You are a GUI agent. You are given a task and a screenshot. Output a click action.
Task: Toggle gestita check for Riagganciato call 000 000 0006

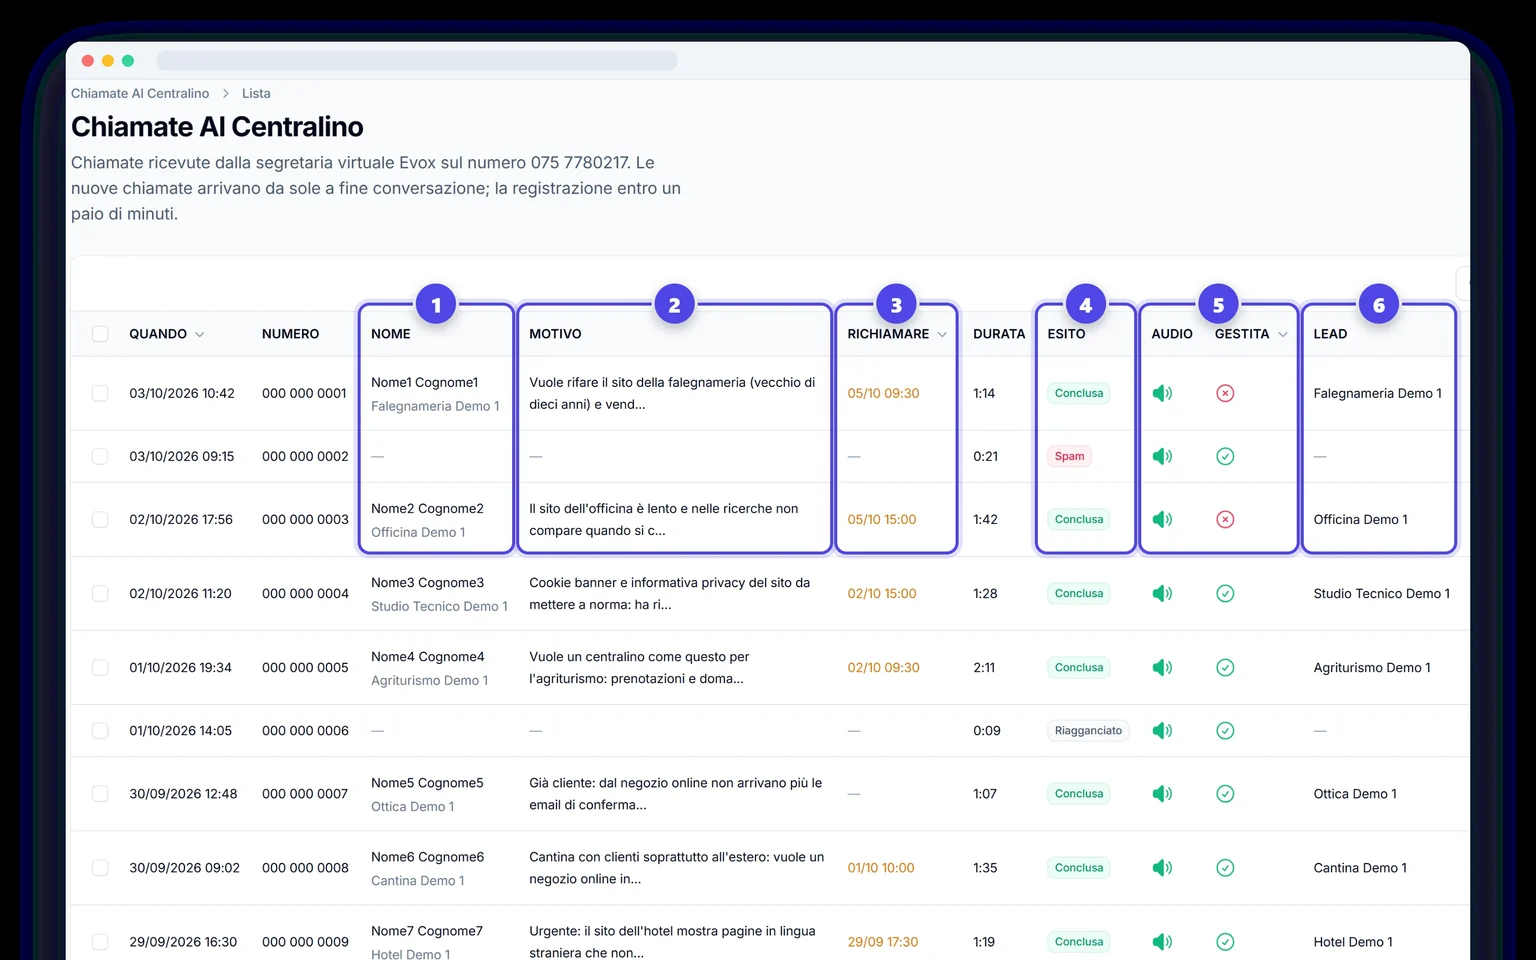[1225, 730]
